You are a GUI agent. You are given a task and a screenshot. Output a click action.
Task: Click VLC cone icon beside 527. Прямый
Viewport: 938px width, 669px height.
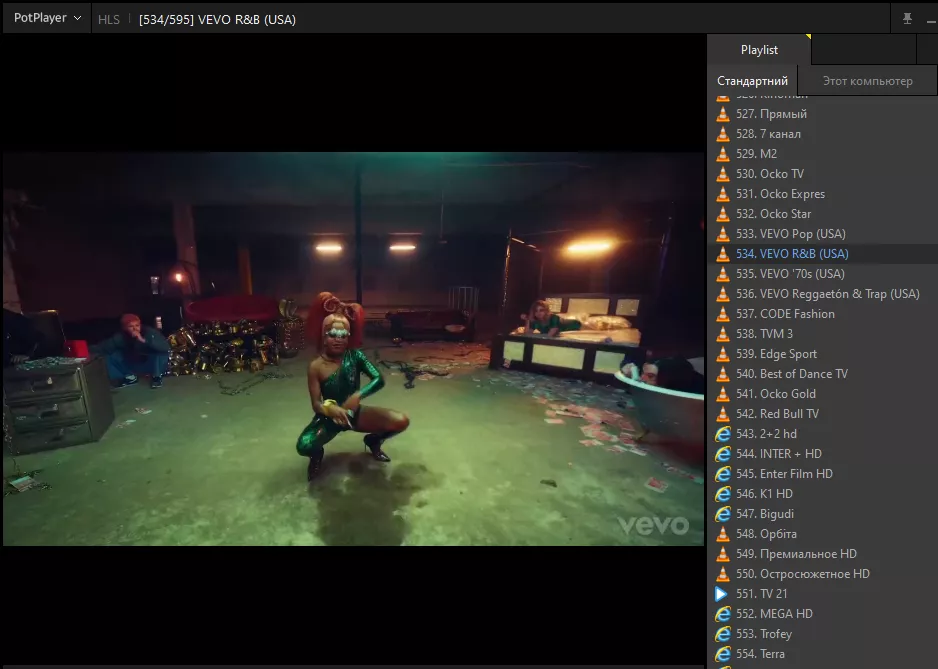pos(723,114)
